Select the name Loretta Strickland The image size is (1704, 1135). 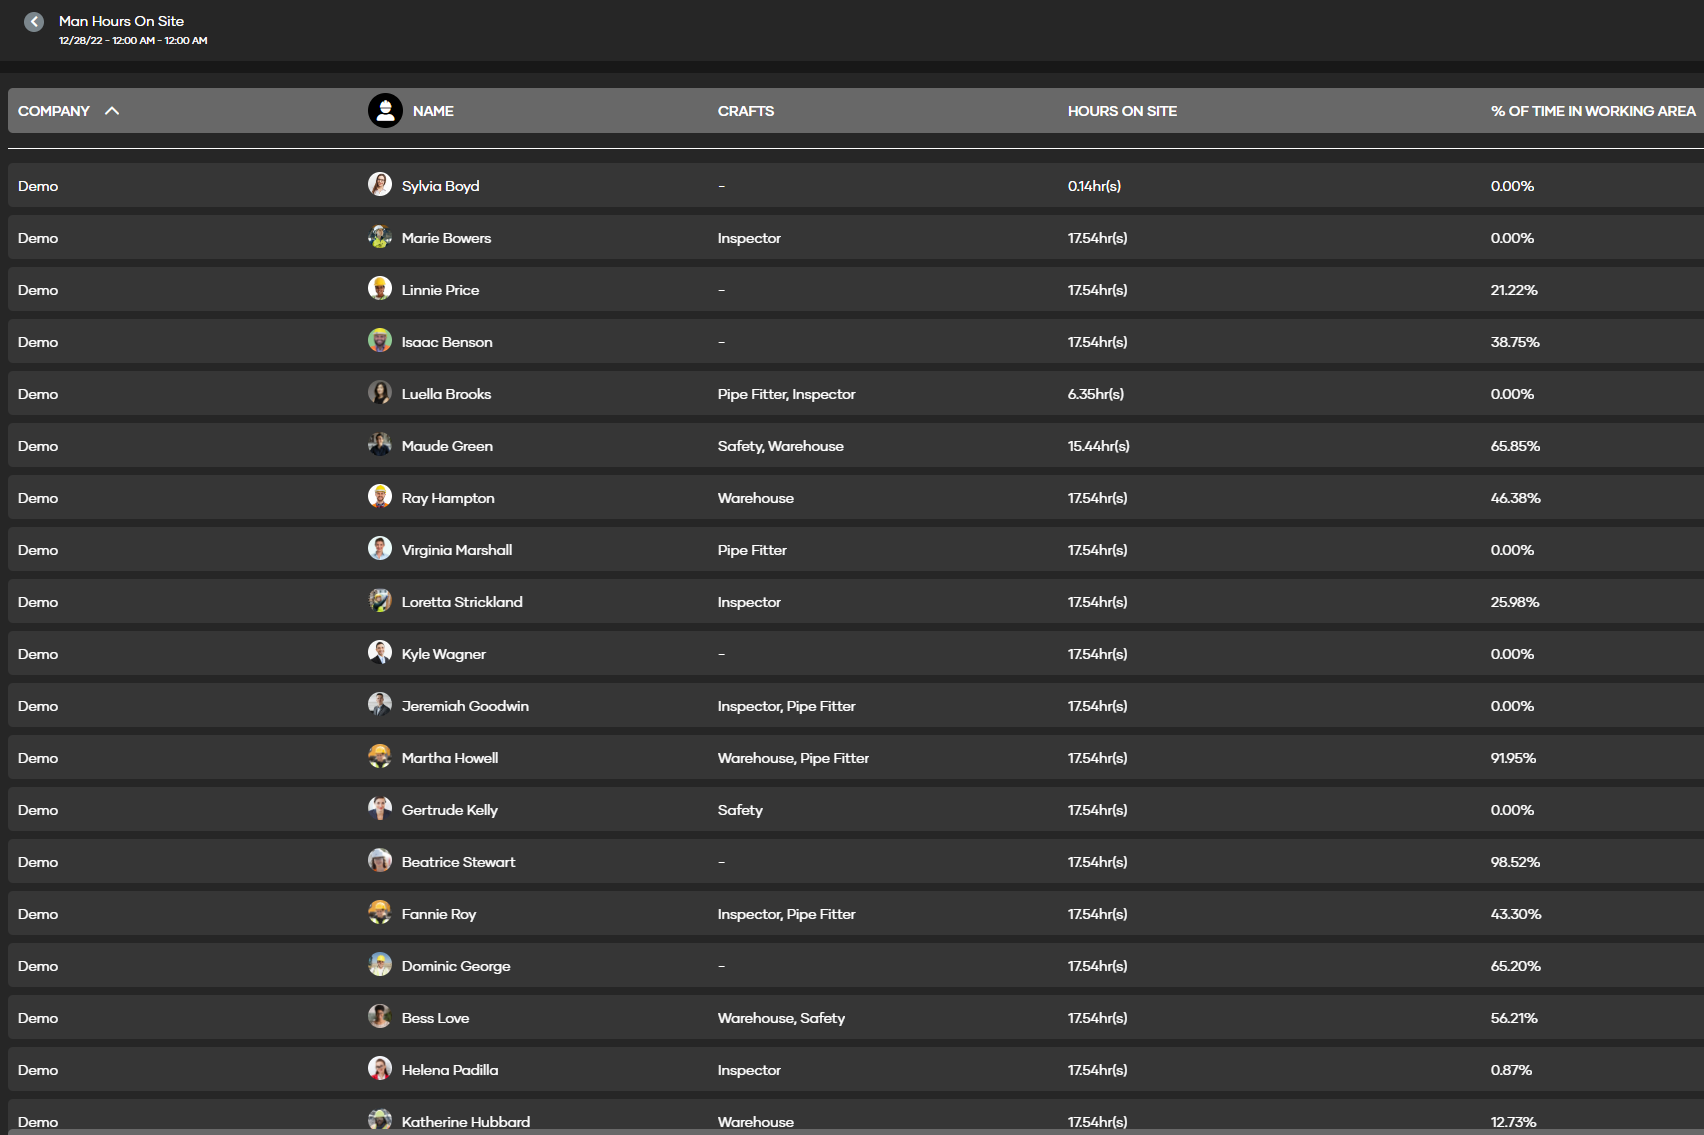462,602
